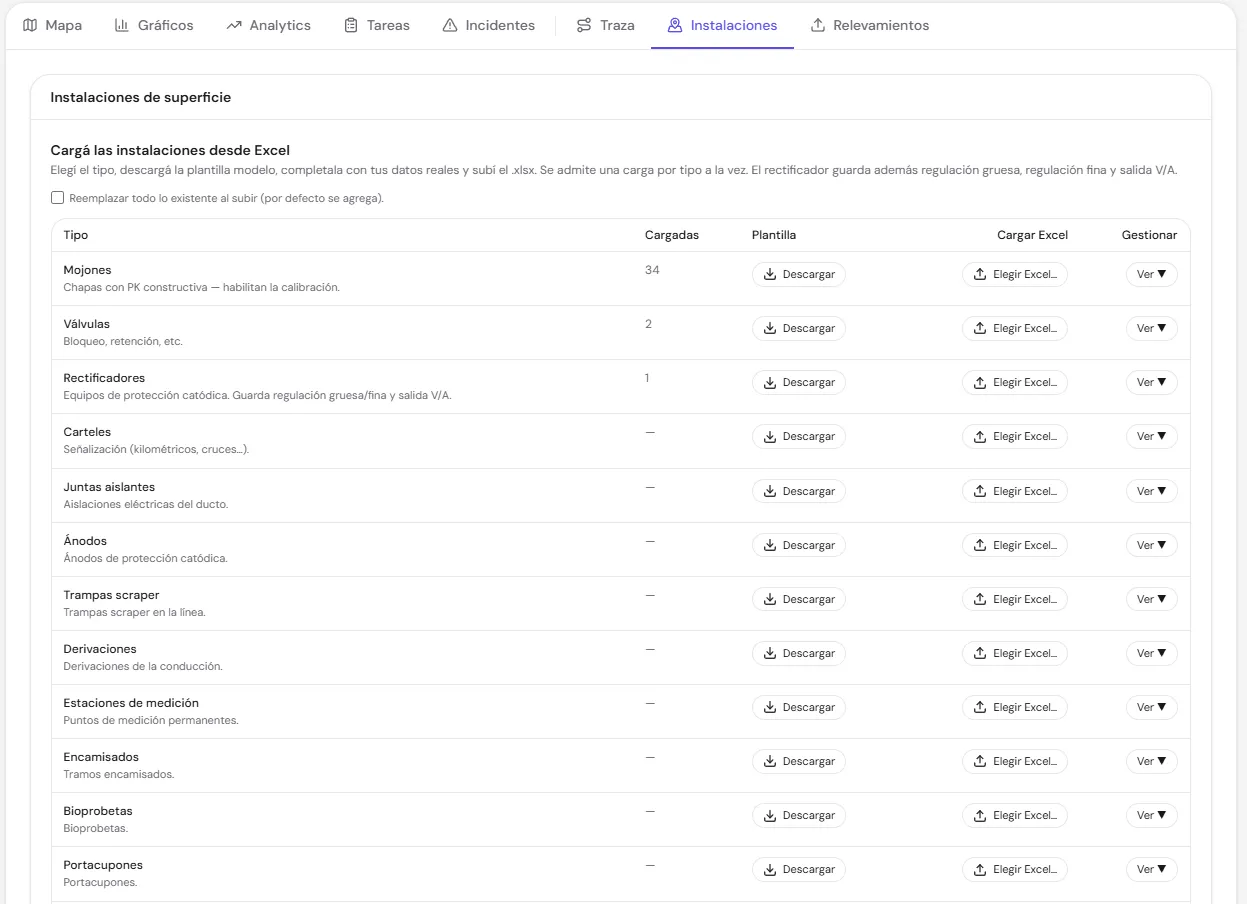Download the Juntas aislantes template
1247x904 pixels.
[799, 491]
